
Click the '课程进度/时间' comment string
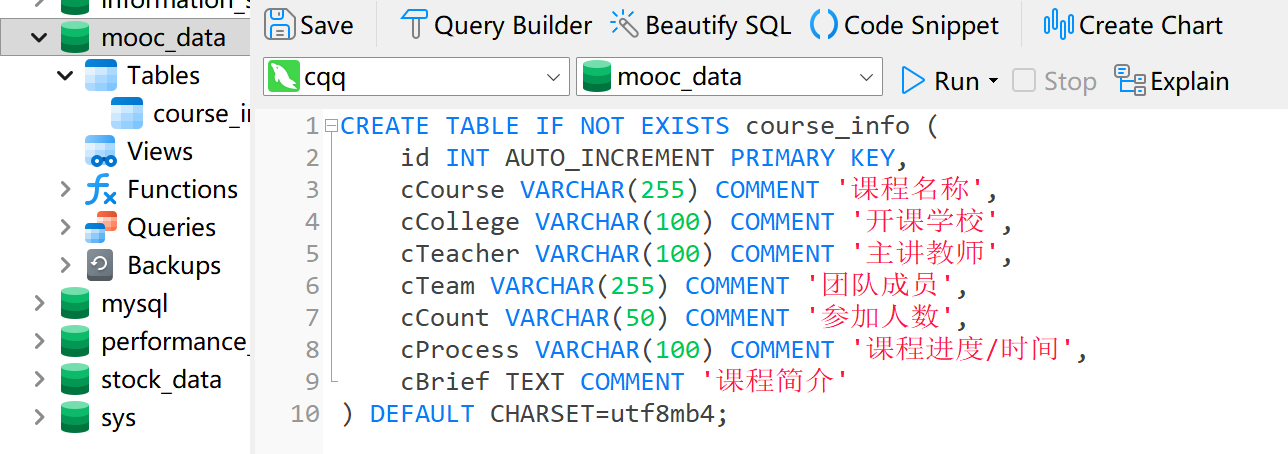(962, 350)
